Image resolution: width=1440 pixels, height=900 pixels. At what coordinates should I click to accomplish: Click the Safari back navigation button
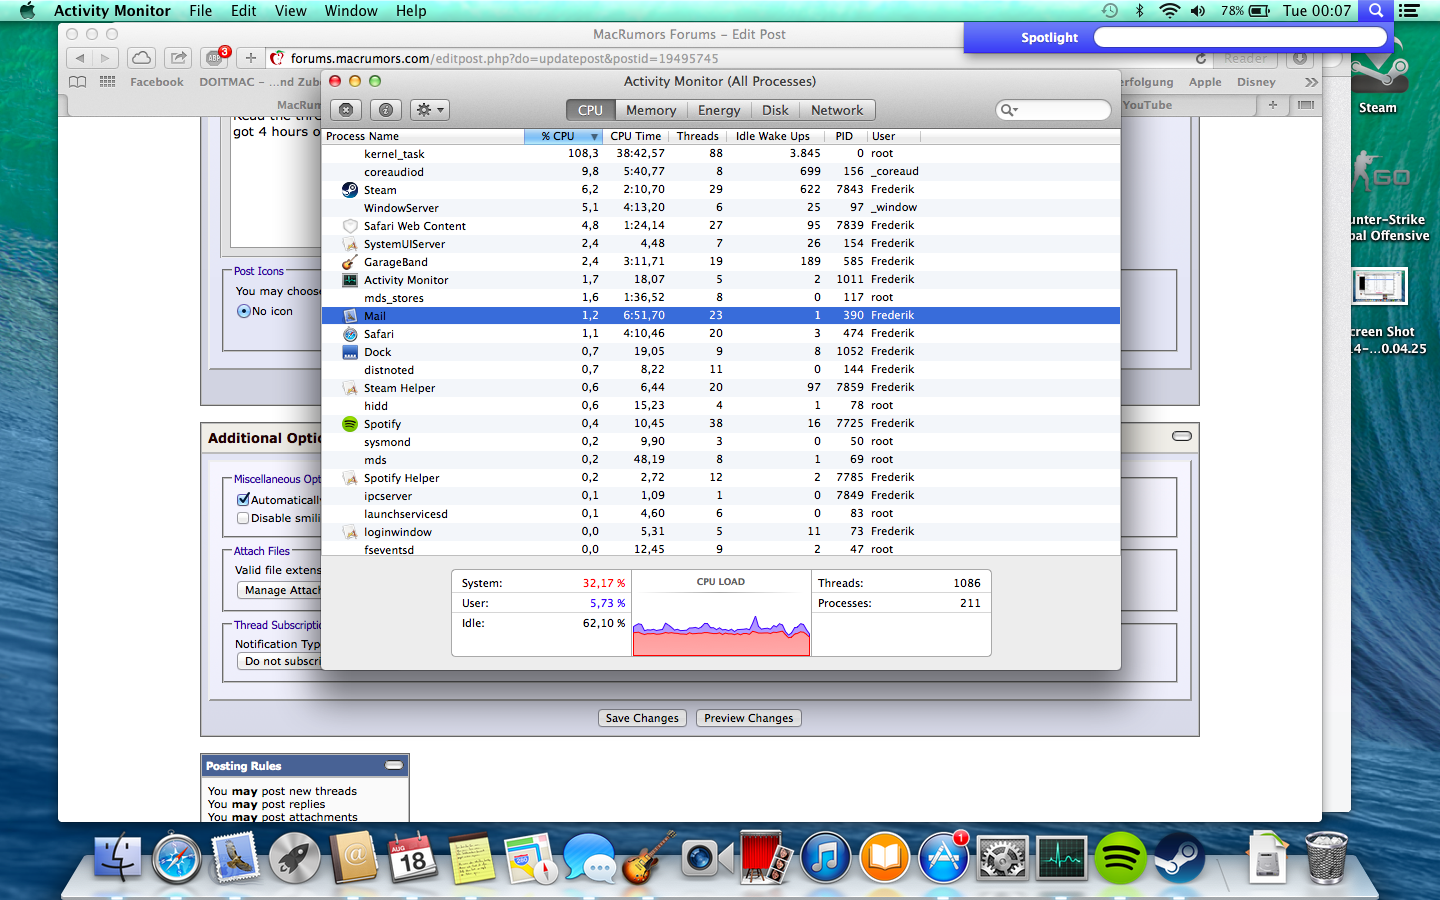(x=80, y=58)
